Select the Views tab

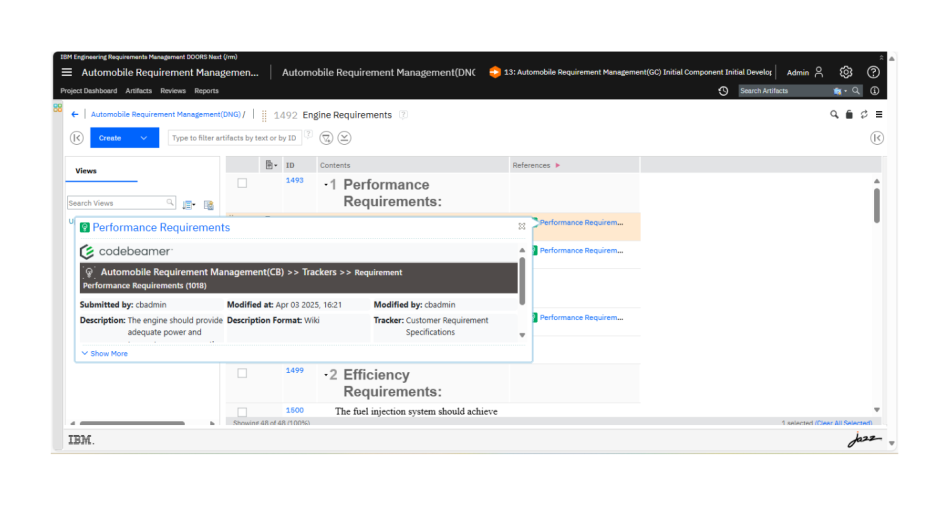click(x=86, y=171)
